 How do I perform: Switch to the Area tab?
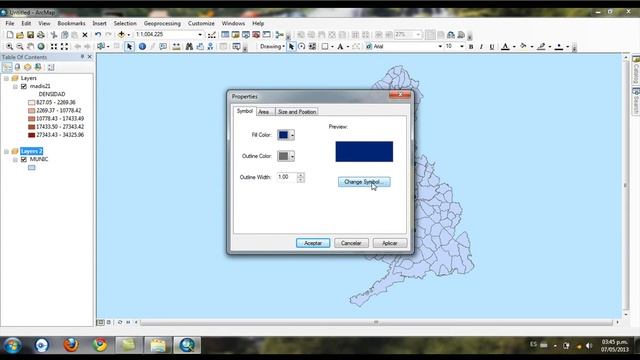pos(264,112)
